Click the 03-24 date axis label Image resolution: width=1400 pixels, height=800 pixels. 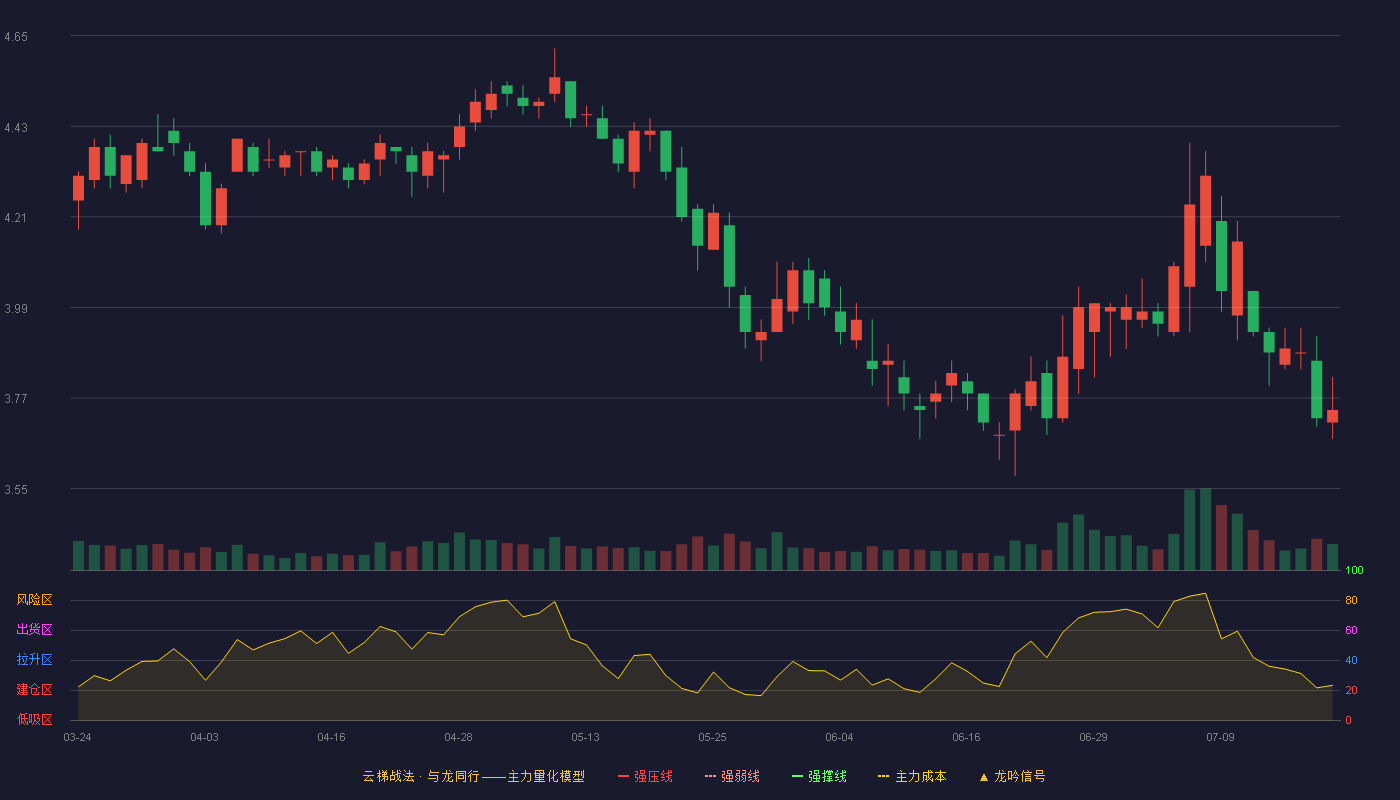77,737
